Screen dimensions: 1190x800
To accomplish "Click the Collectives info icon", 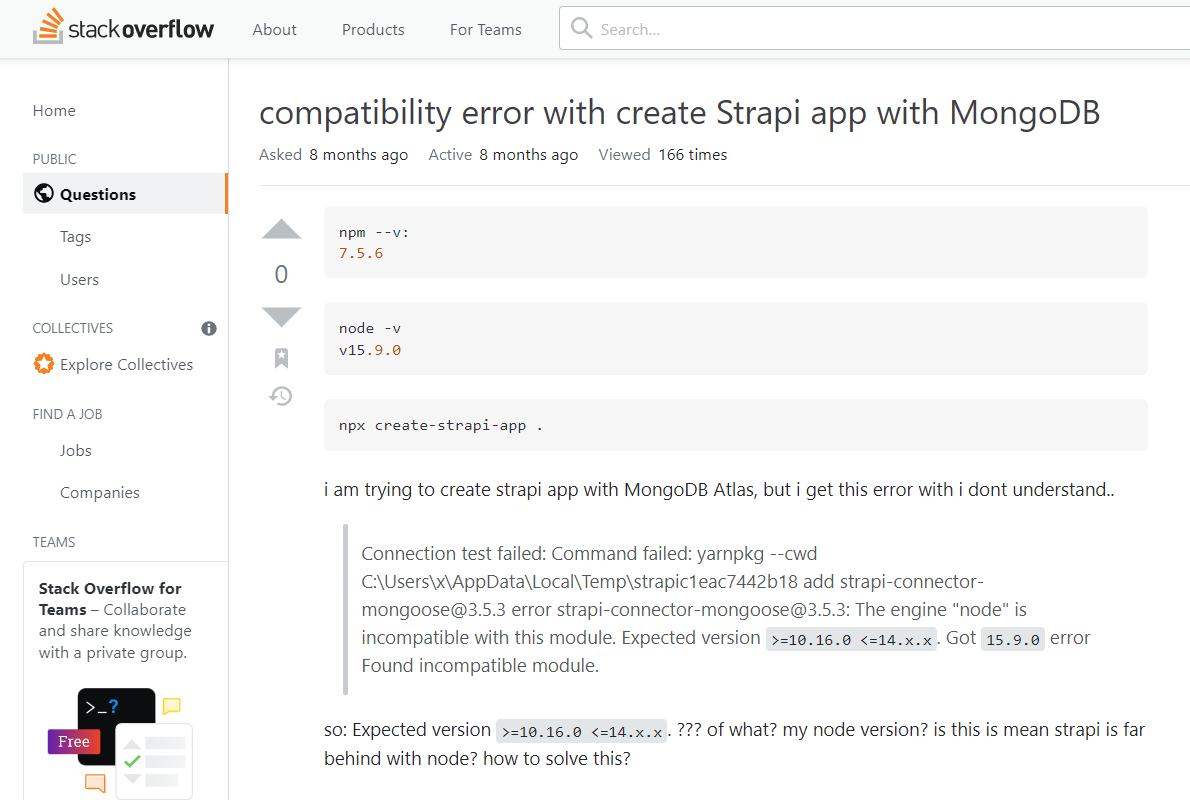I will point(209,328).
